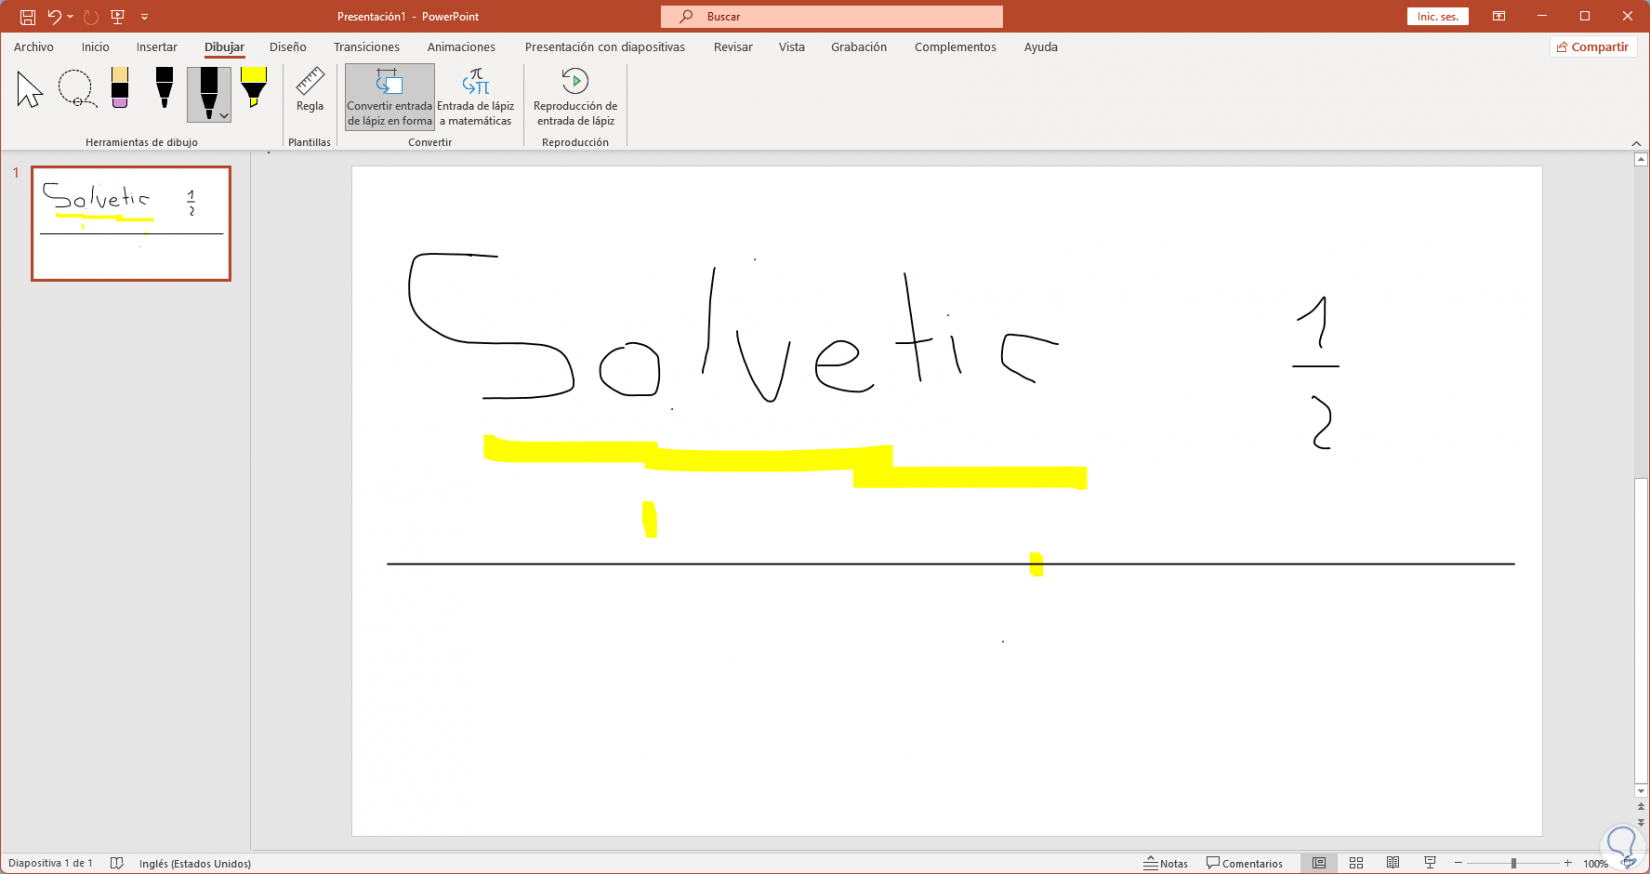Open the Animaciones tab
This screenshot has height=874, width=1650.
(x=461, y=47)
